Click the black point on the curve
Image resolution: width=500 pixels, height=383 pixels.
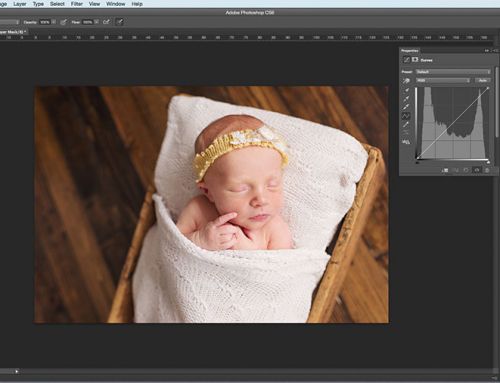[x=417, y=159]
